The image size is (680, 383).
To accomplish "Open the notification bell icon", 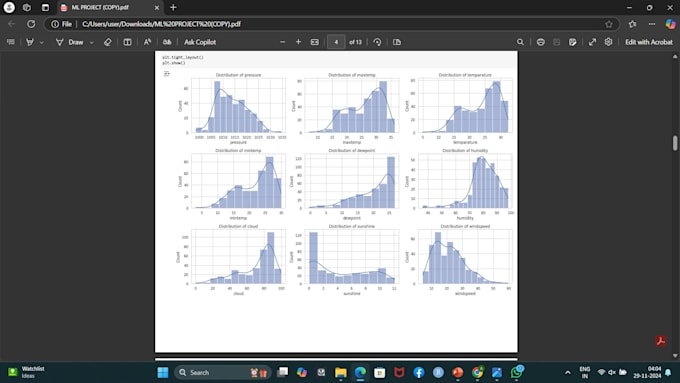I will click(668, 373).
